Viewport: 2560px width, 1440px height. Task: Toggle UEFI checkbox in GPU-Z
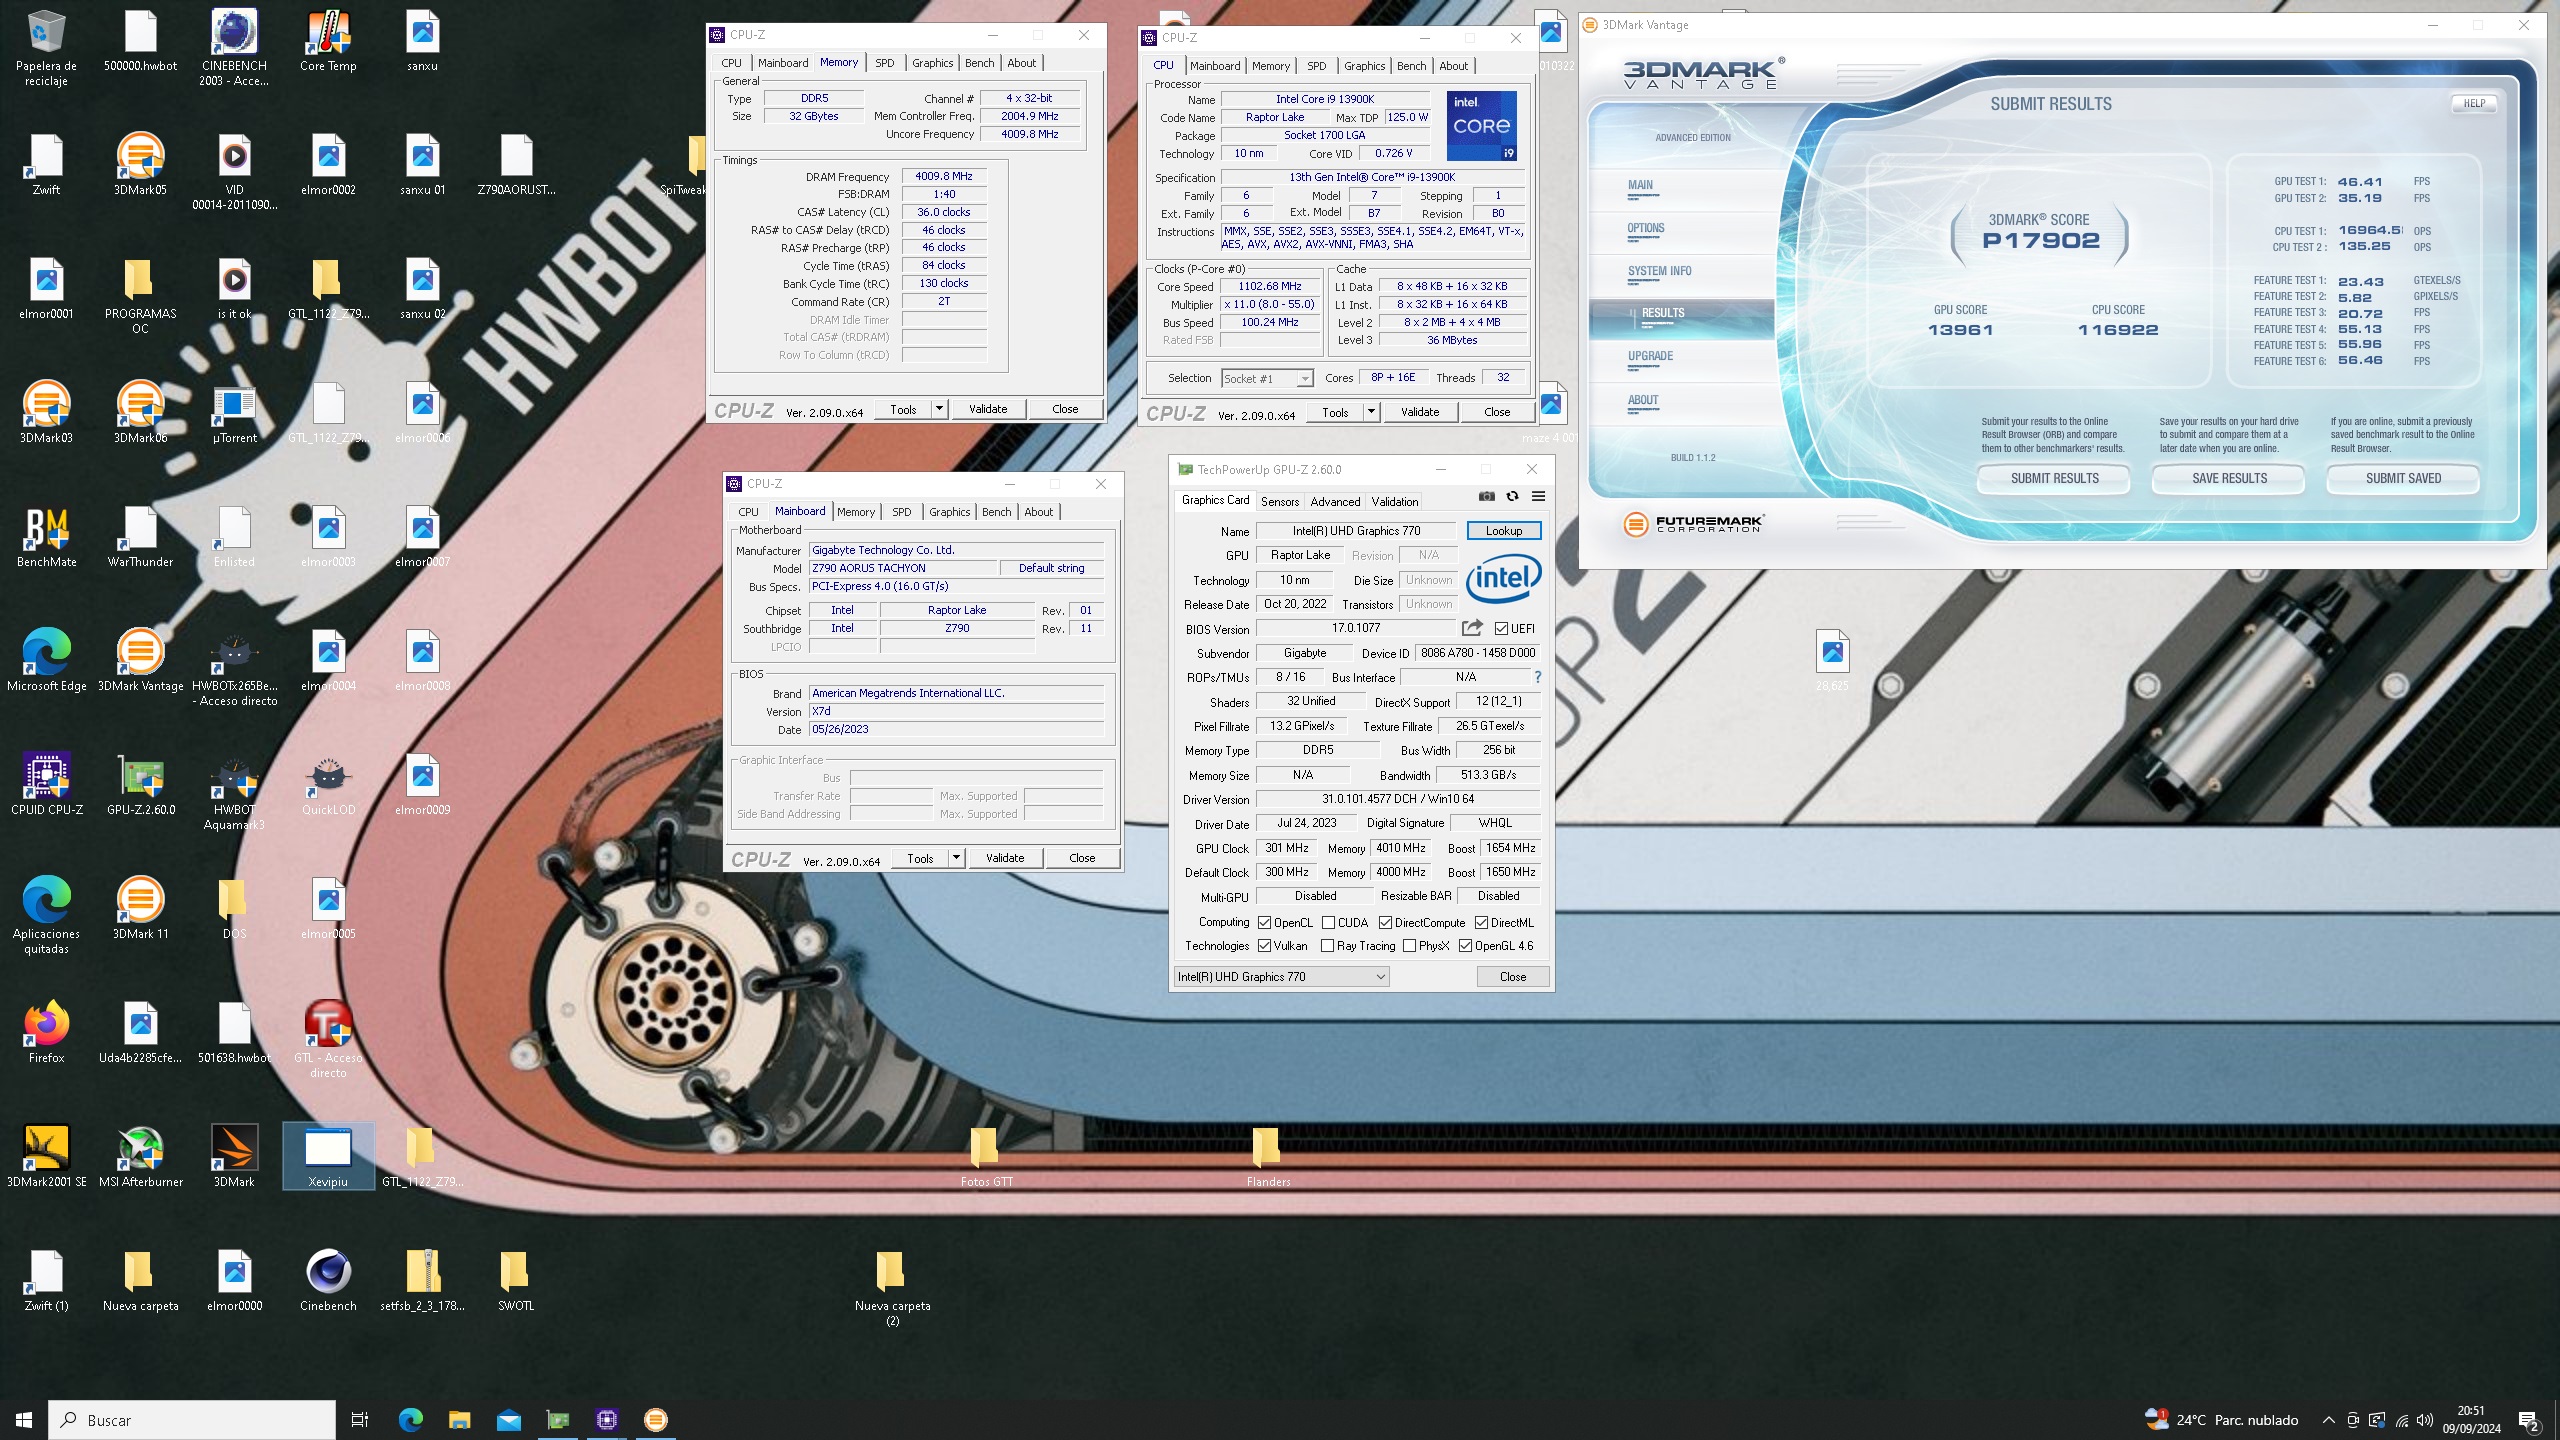1501,628
